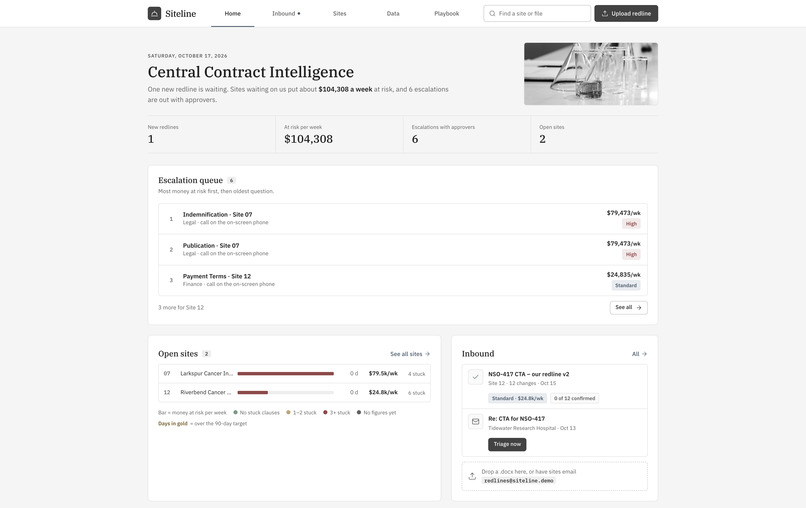Click the lab glassware header image
This screenshot has height=508, width=806.
click(x=591, y=74)
